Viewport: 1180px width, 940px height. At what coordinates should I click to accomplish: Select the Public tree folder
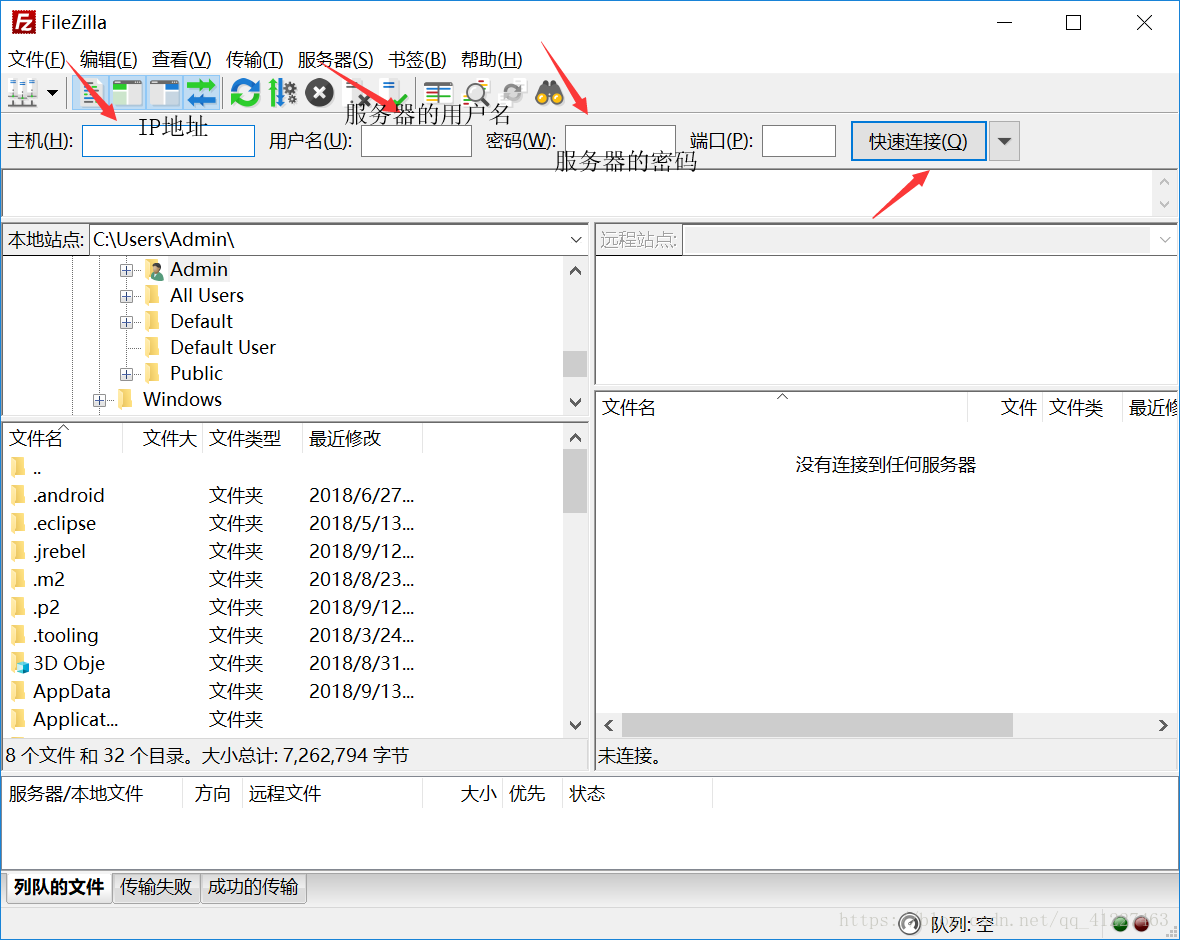[x=196, y=373]
